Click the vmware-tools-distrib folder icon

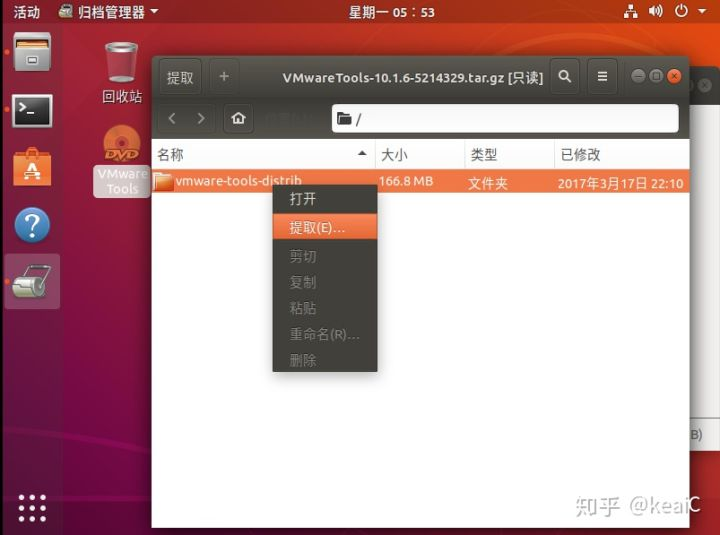(163, 182)
